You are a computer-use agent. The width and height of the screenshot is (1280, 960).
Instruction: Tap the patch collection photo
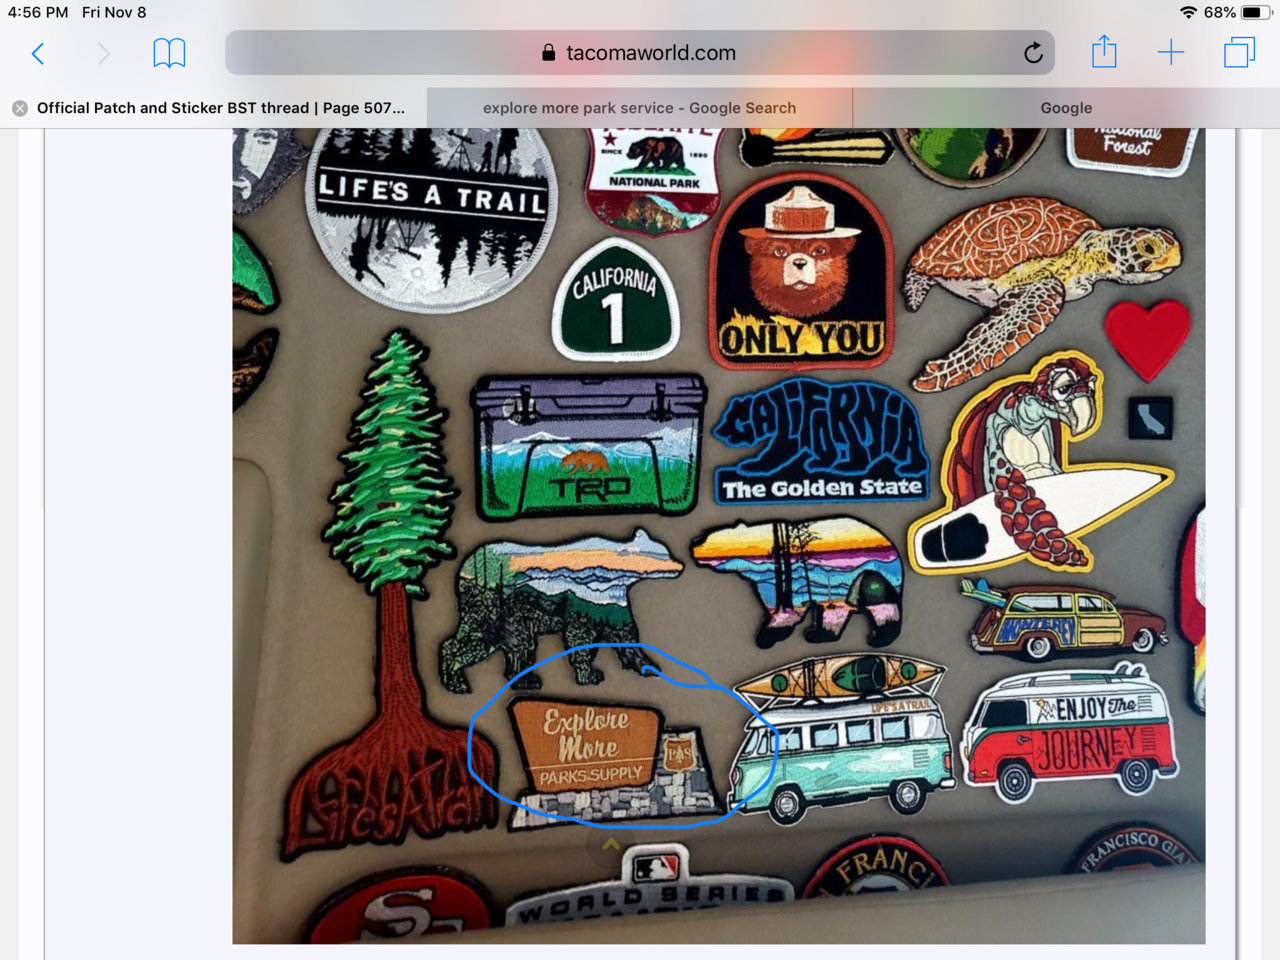click(718, 536)
